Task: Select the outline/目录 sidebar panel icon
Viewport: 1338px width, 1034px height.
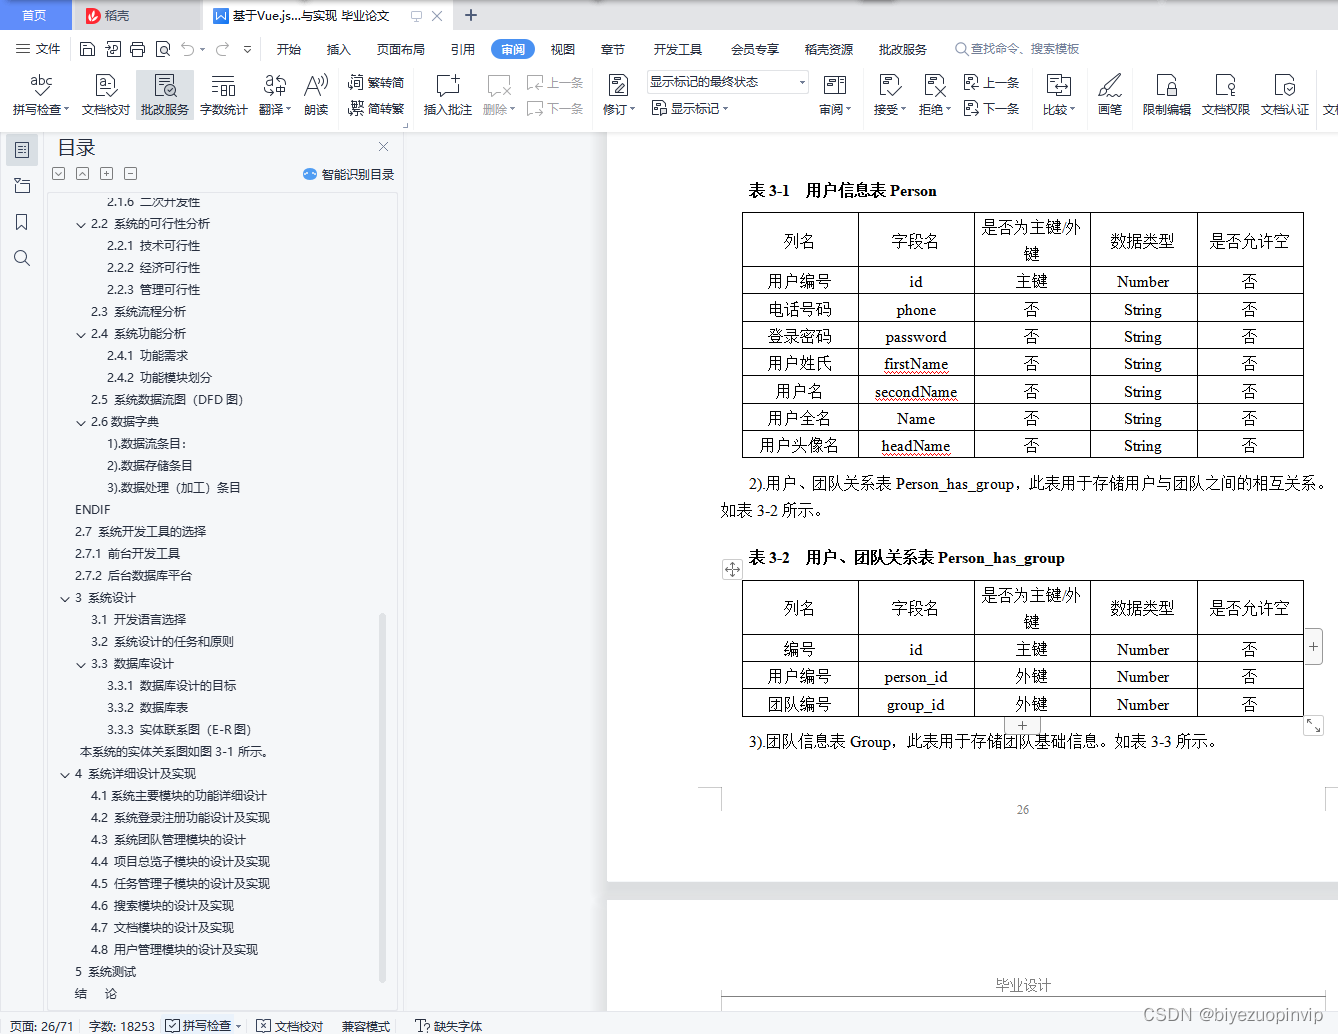Action: 21,150
